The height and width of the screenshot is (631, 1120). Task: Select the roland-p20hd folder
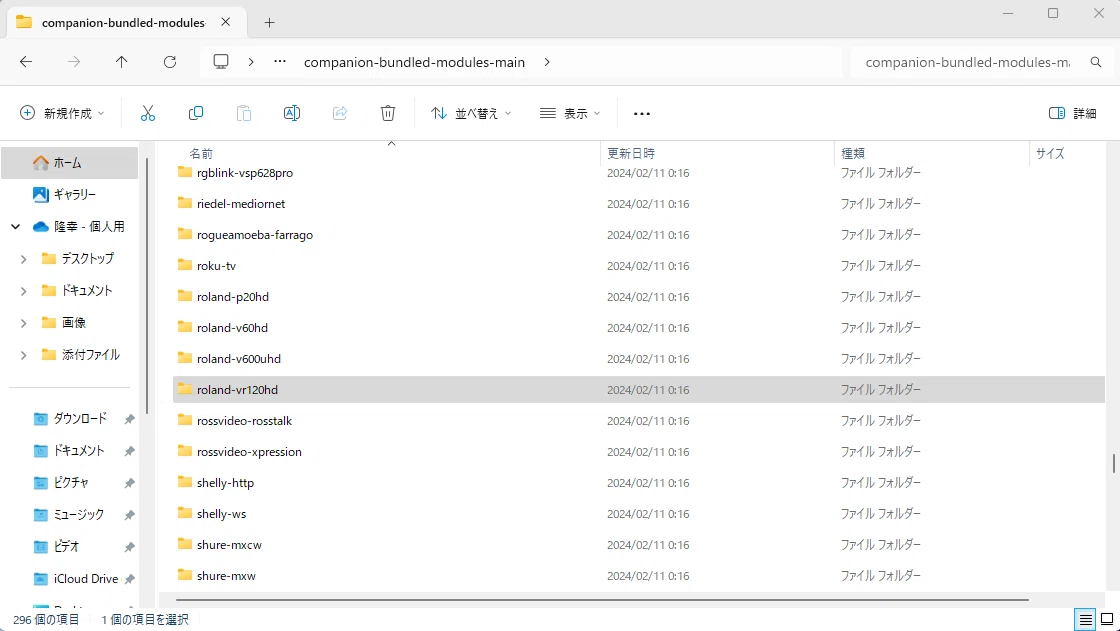(233, 297)
